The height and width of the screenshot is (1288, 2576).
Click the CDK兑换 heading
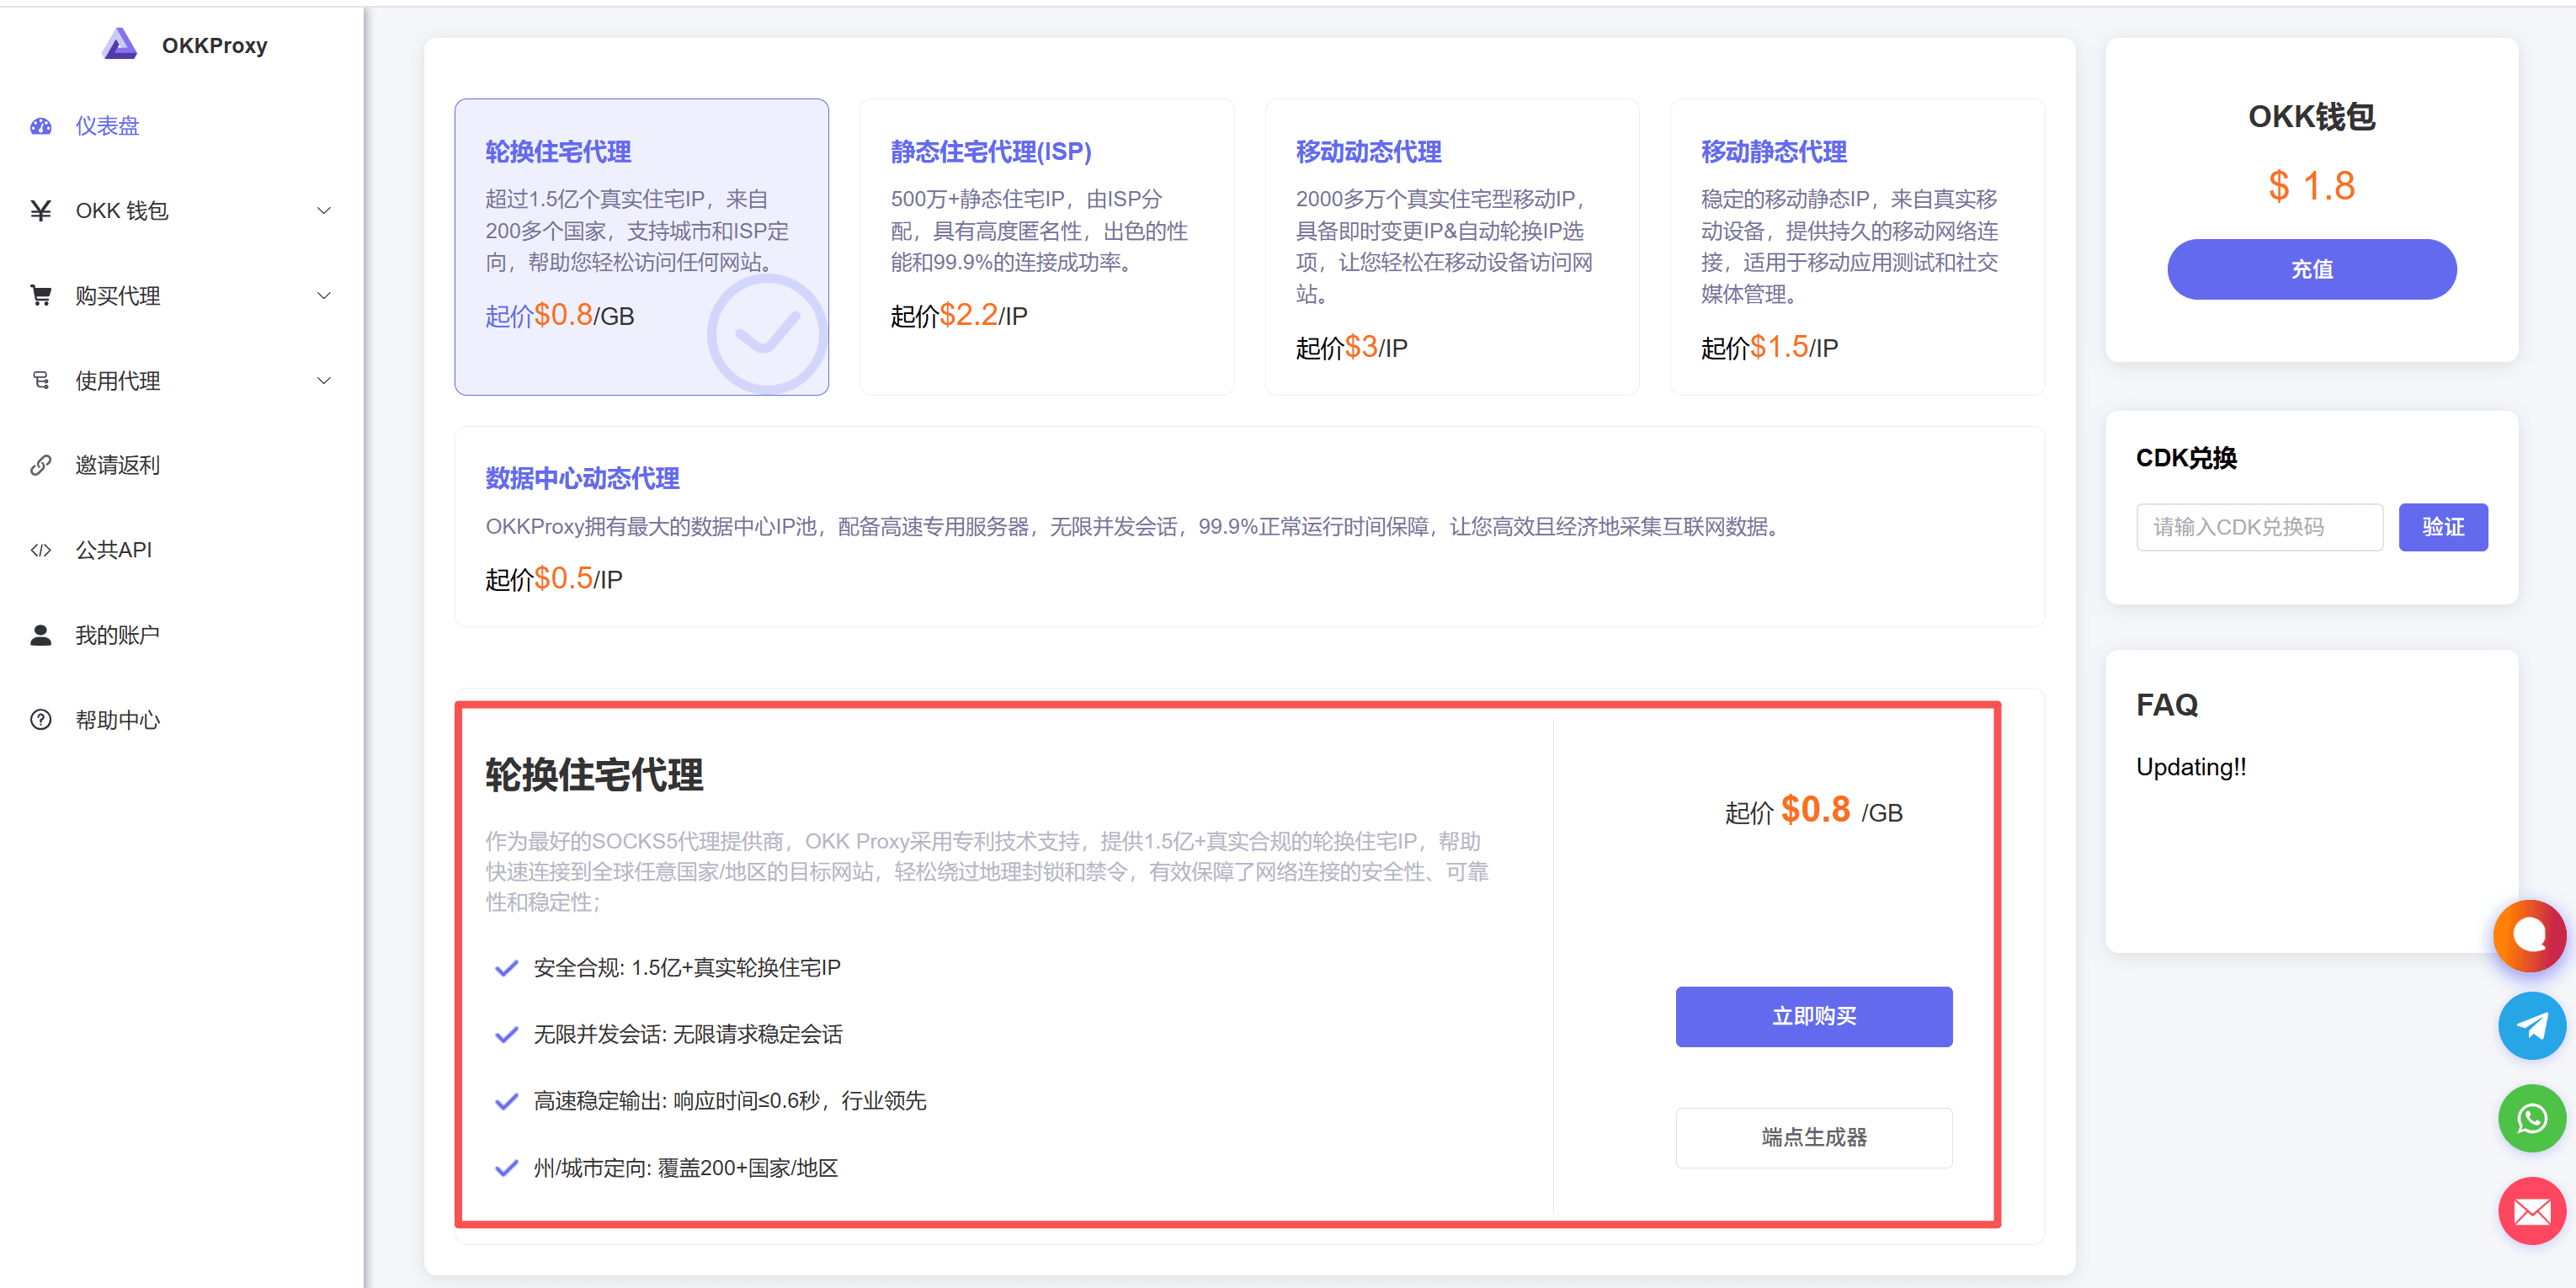click(2186, 458)
